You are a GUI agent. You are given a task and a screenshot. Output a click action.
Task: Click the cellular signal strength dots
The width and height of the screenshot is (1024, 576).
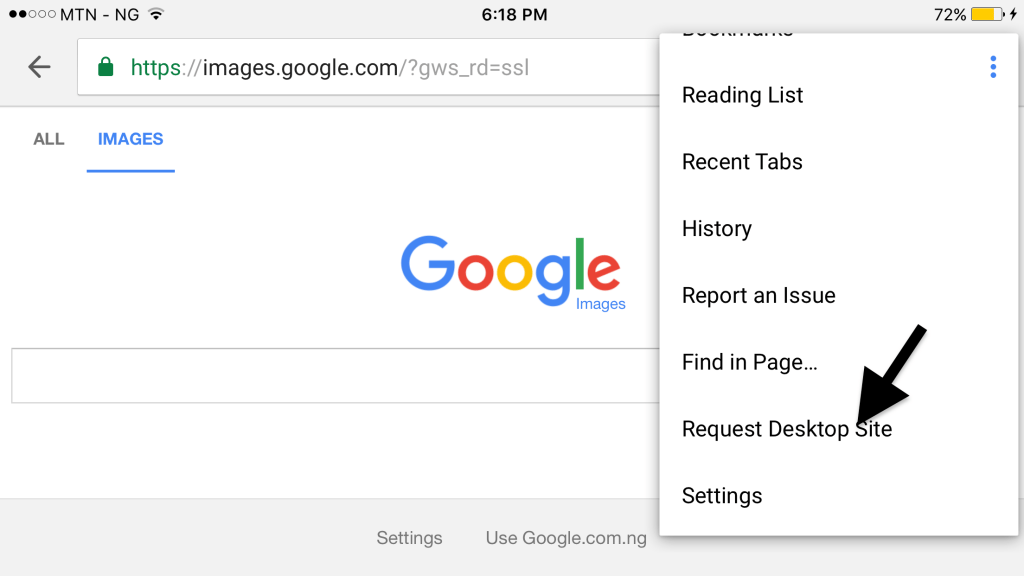(x=32, y=14)
